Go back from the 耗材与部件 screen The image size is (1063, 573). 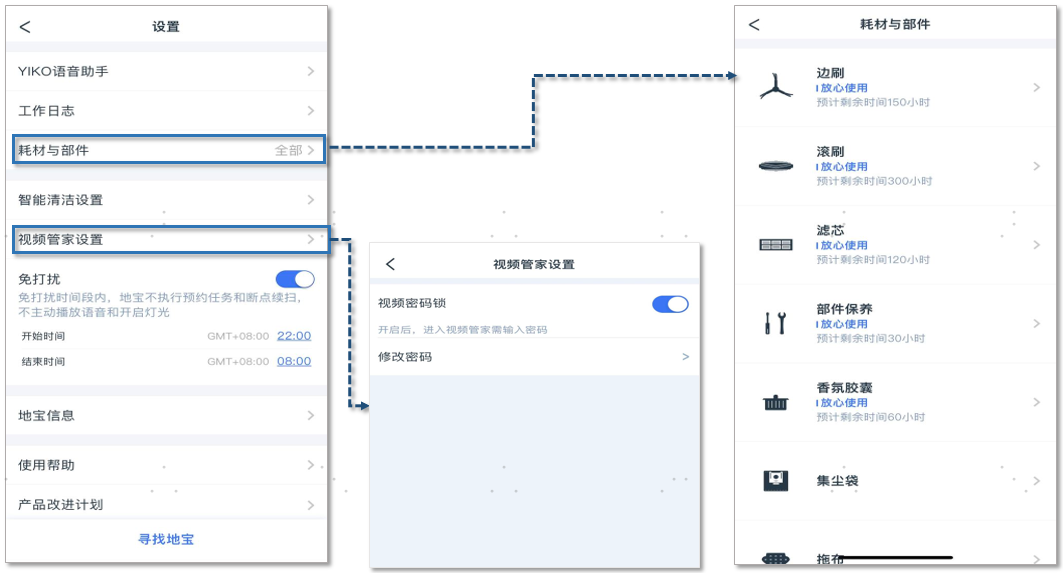coord(754,24)
